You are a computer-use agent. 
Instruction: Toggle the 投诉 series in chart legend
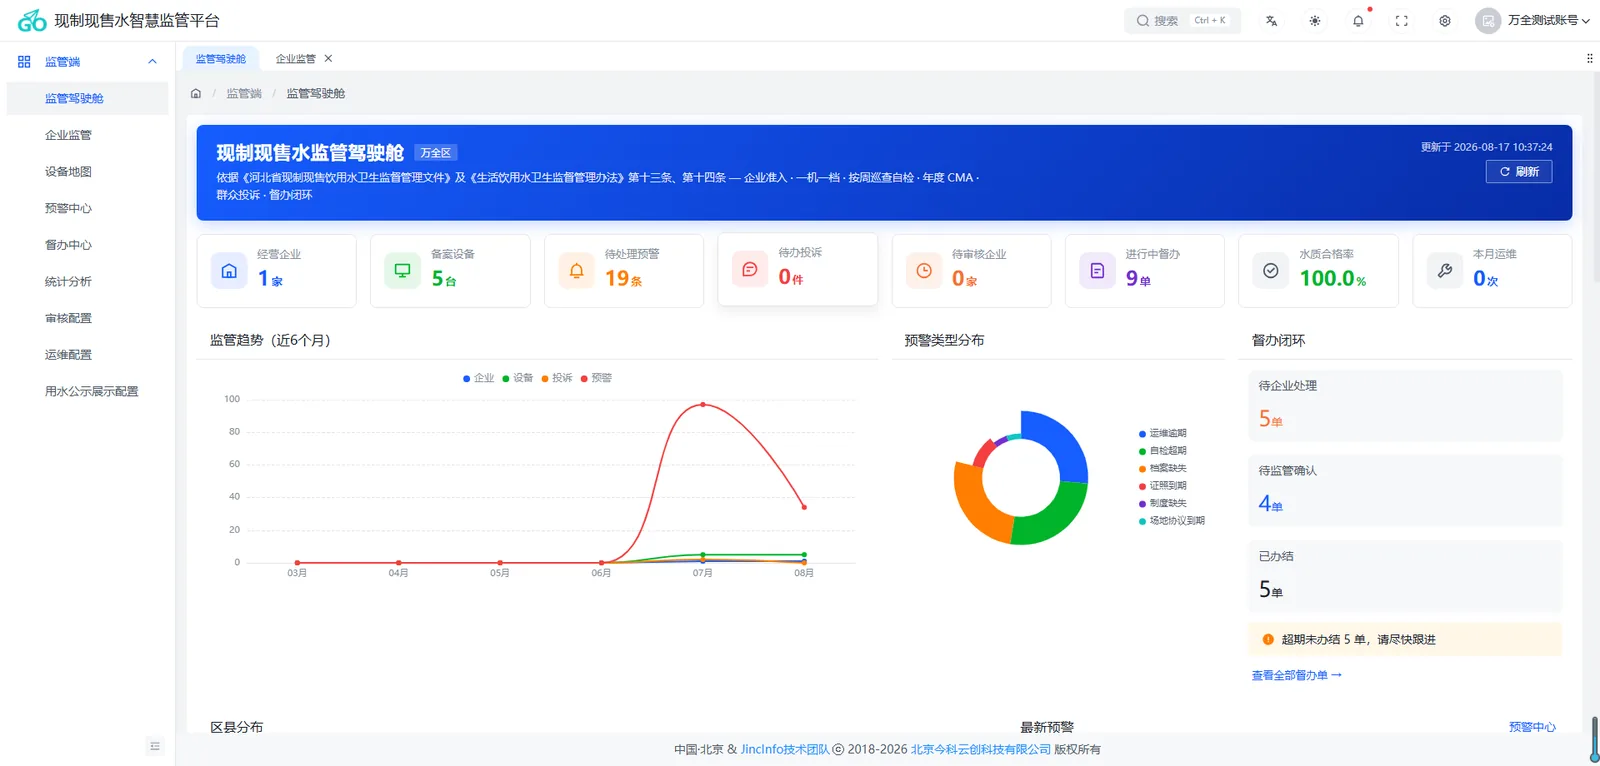[557, 378]
